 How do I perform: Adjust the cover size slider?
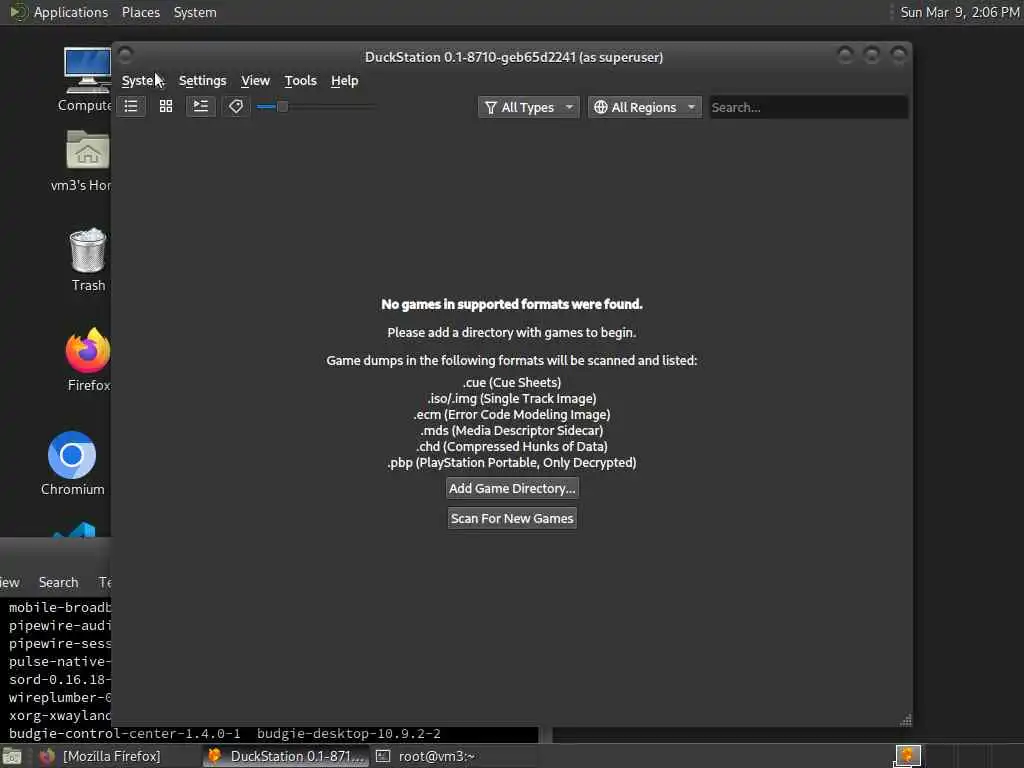[315, 106]
